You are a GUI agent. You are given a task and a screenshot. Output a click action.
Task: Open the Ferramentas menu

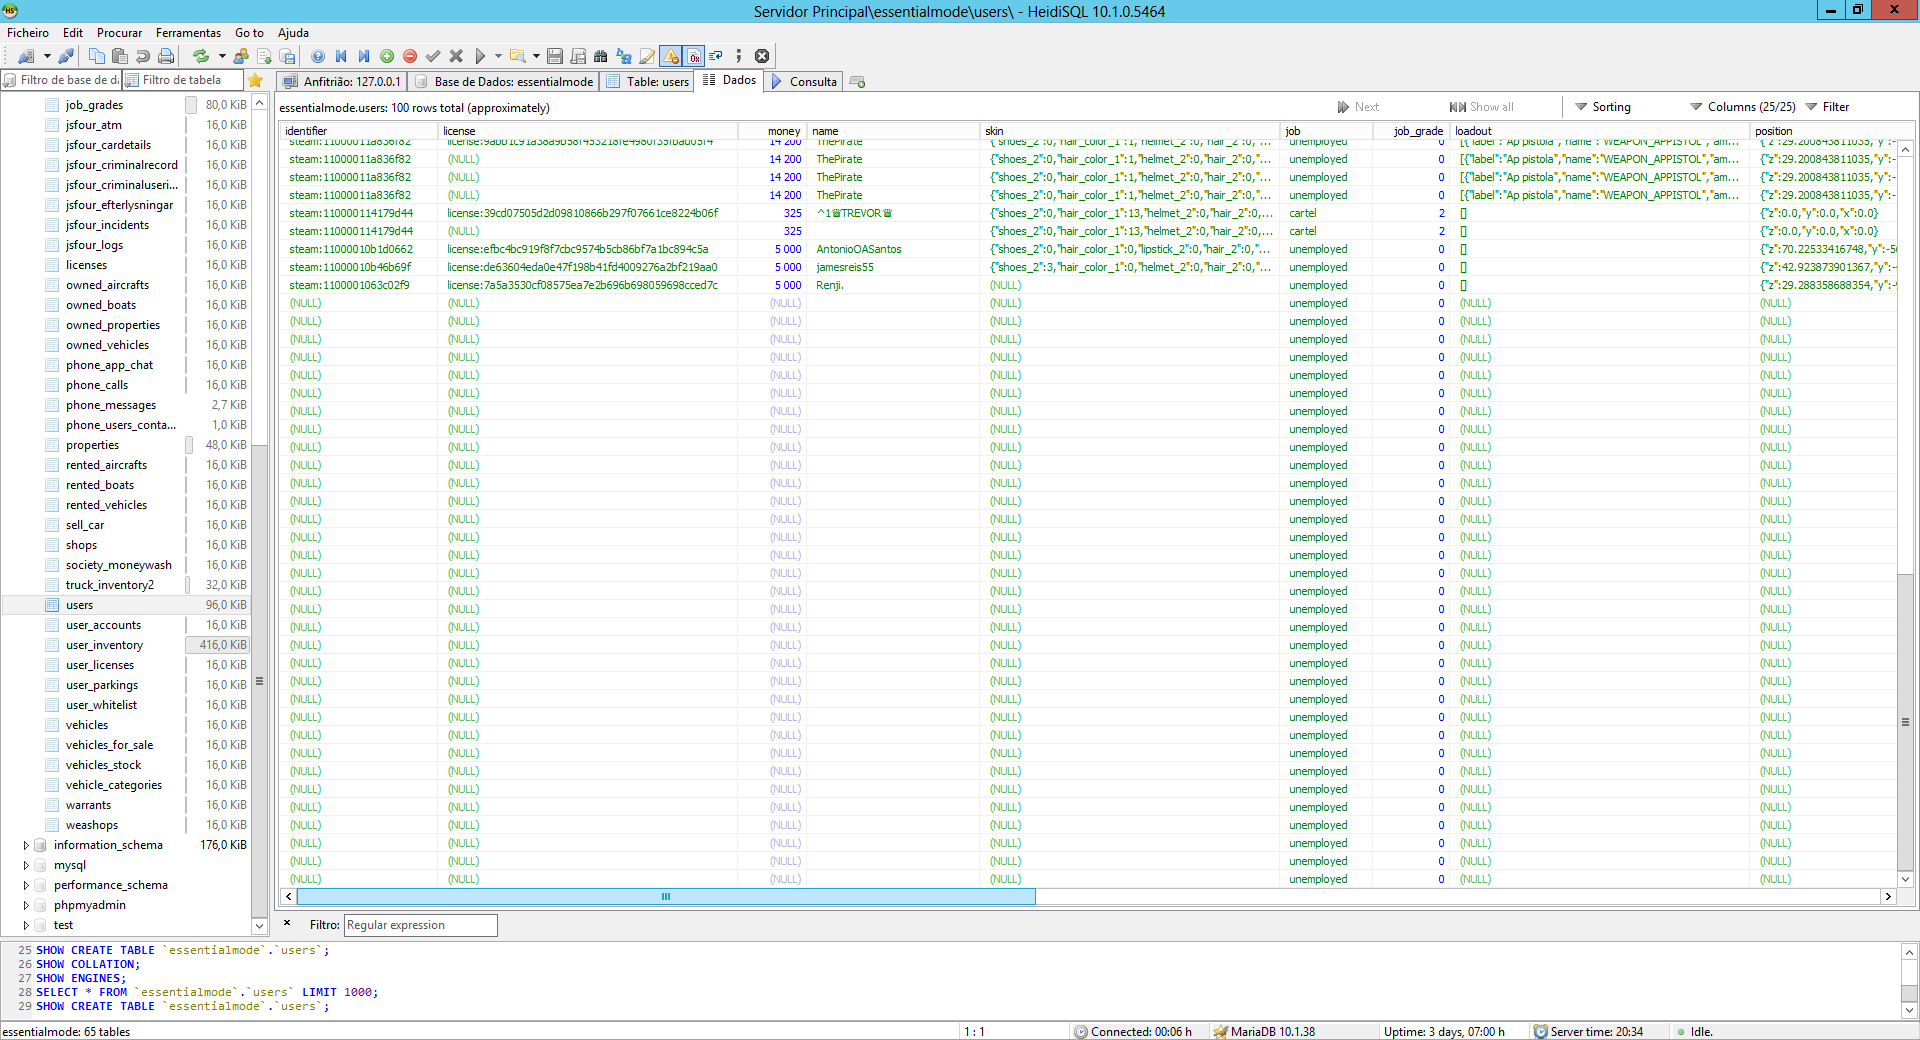[x=188, y=33]
